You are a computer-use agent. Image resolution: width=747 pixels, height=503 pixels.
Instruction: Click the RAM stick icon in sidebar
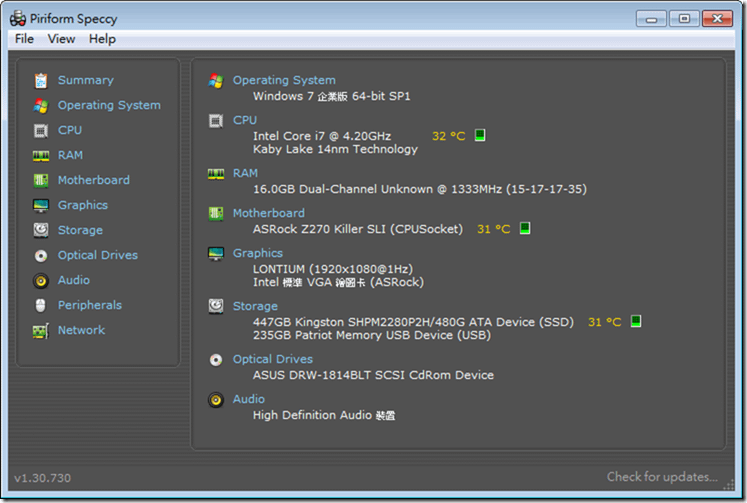41,156
